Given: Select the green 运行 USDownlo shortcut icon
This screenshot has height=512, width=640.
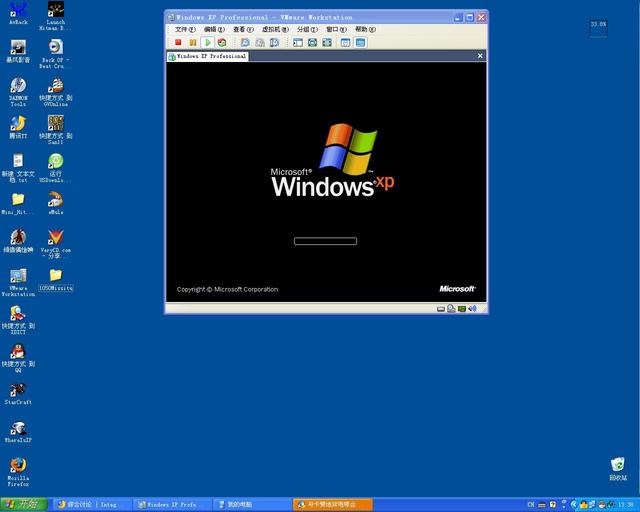Looking at the screenshot, I should pyautogui.click(x=56, y=168).
